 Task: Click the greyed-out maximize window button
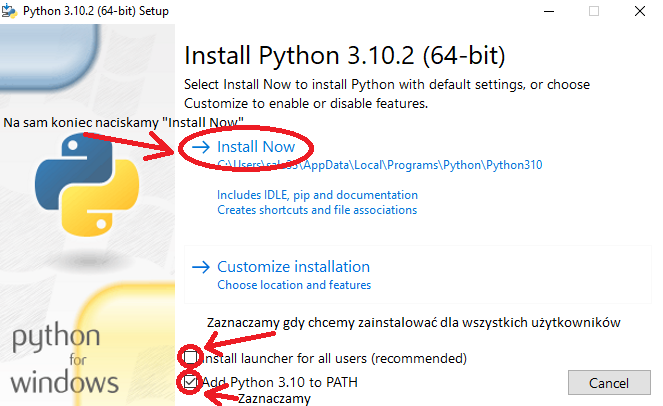[x=595, y=10]
